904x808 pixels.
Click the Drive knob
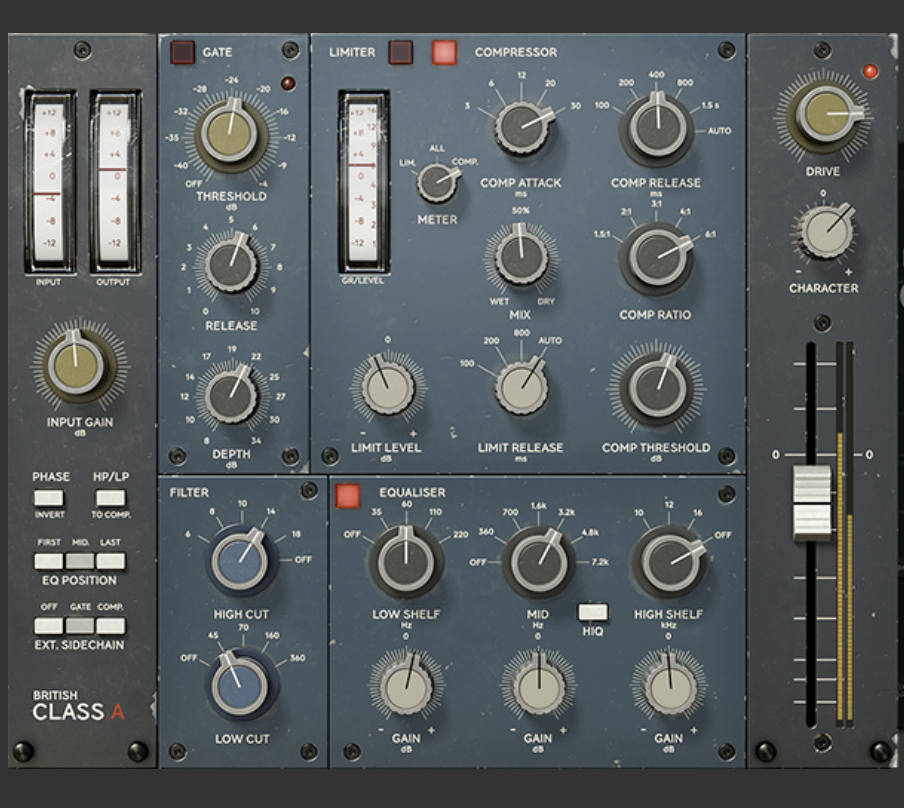826,114
